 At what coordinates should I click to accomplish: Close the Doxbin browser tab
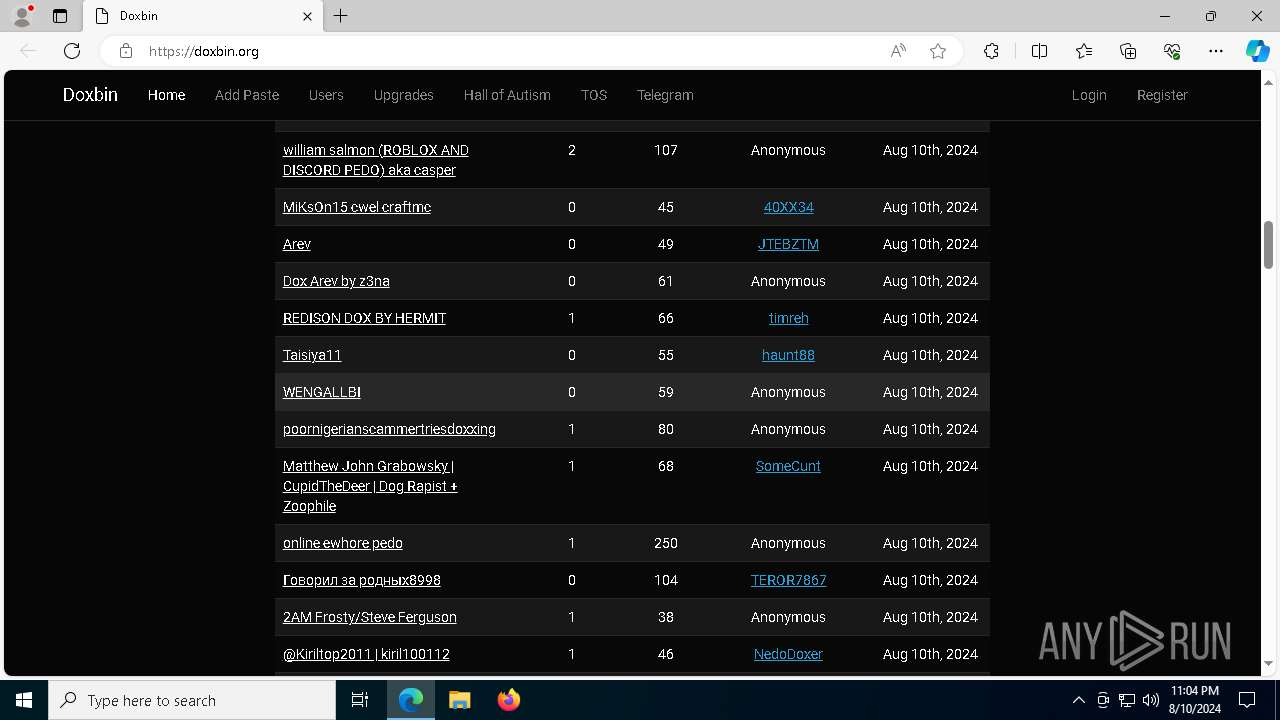click(308, 16)
